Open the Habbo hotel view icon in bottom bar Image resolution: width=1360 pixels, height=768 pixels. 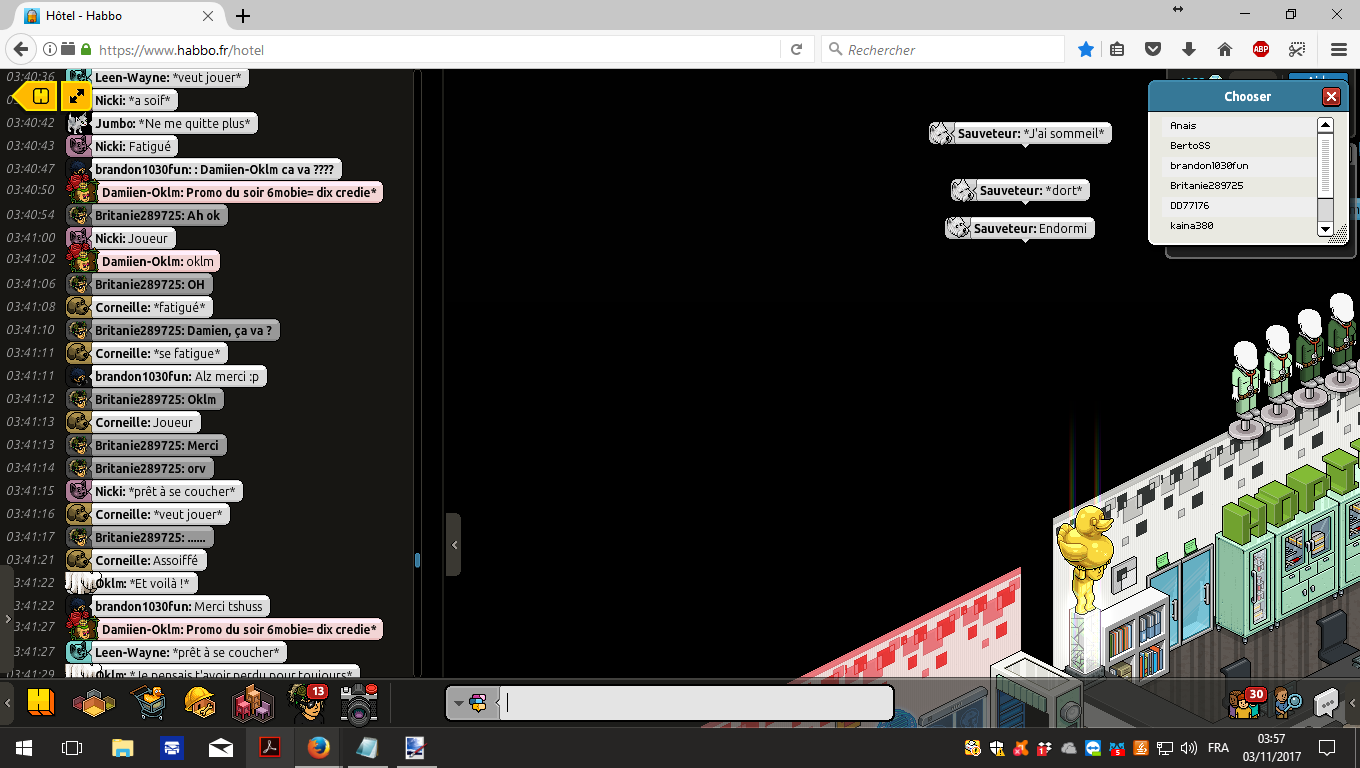tap(40, 703)
